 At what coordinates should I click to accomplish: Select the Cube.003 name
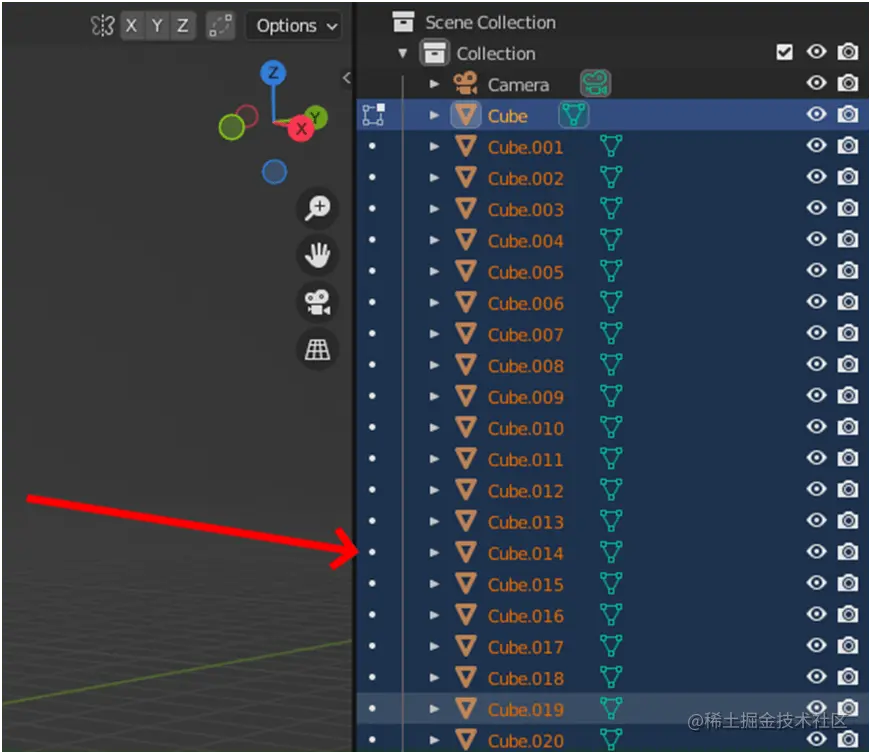[x=525, y=209]
